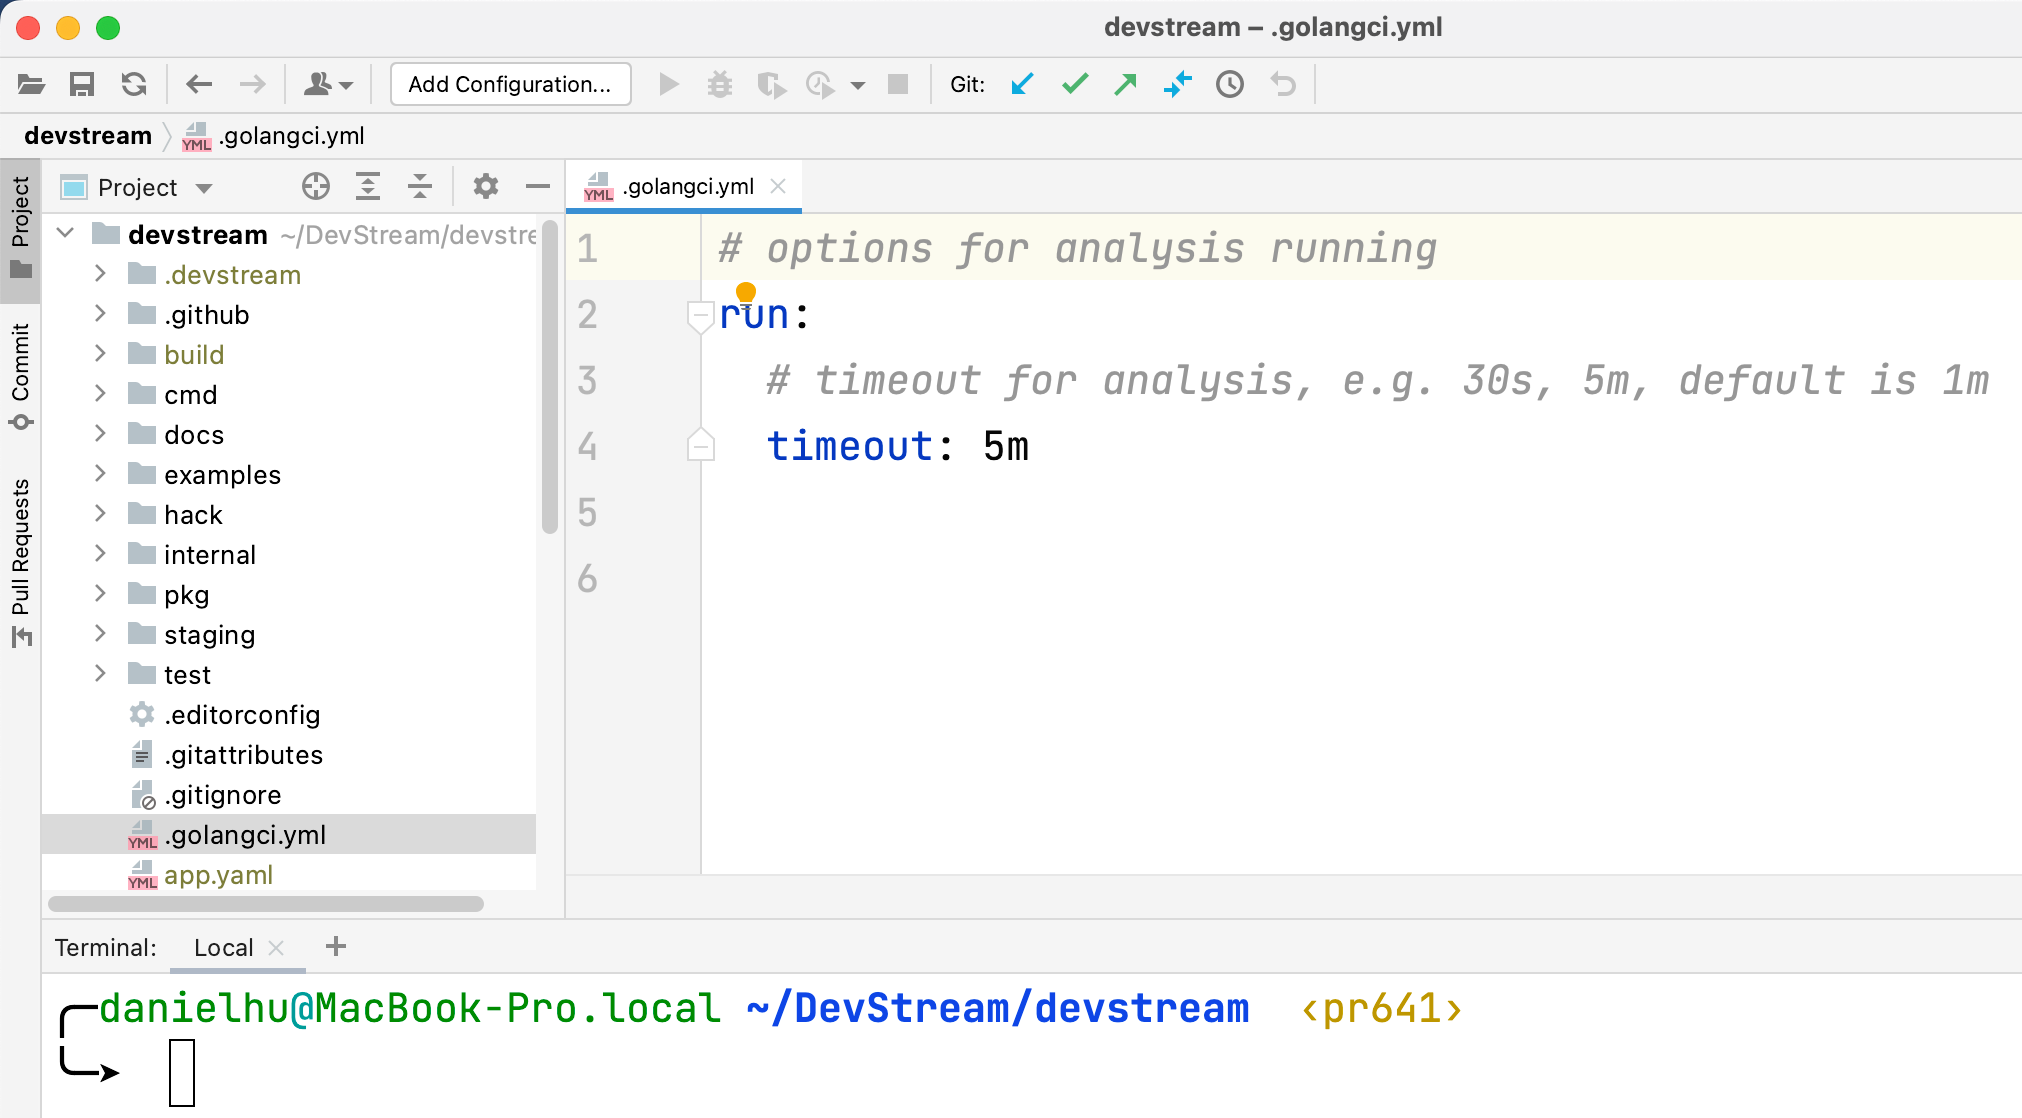Expand the pkg folder
The image size is (2022, 1118).
point(100,594)
